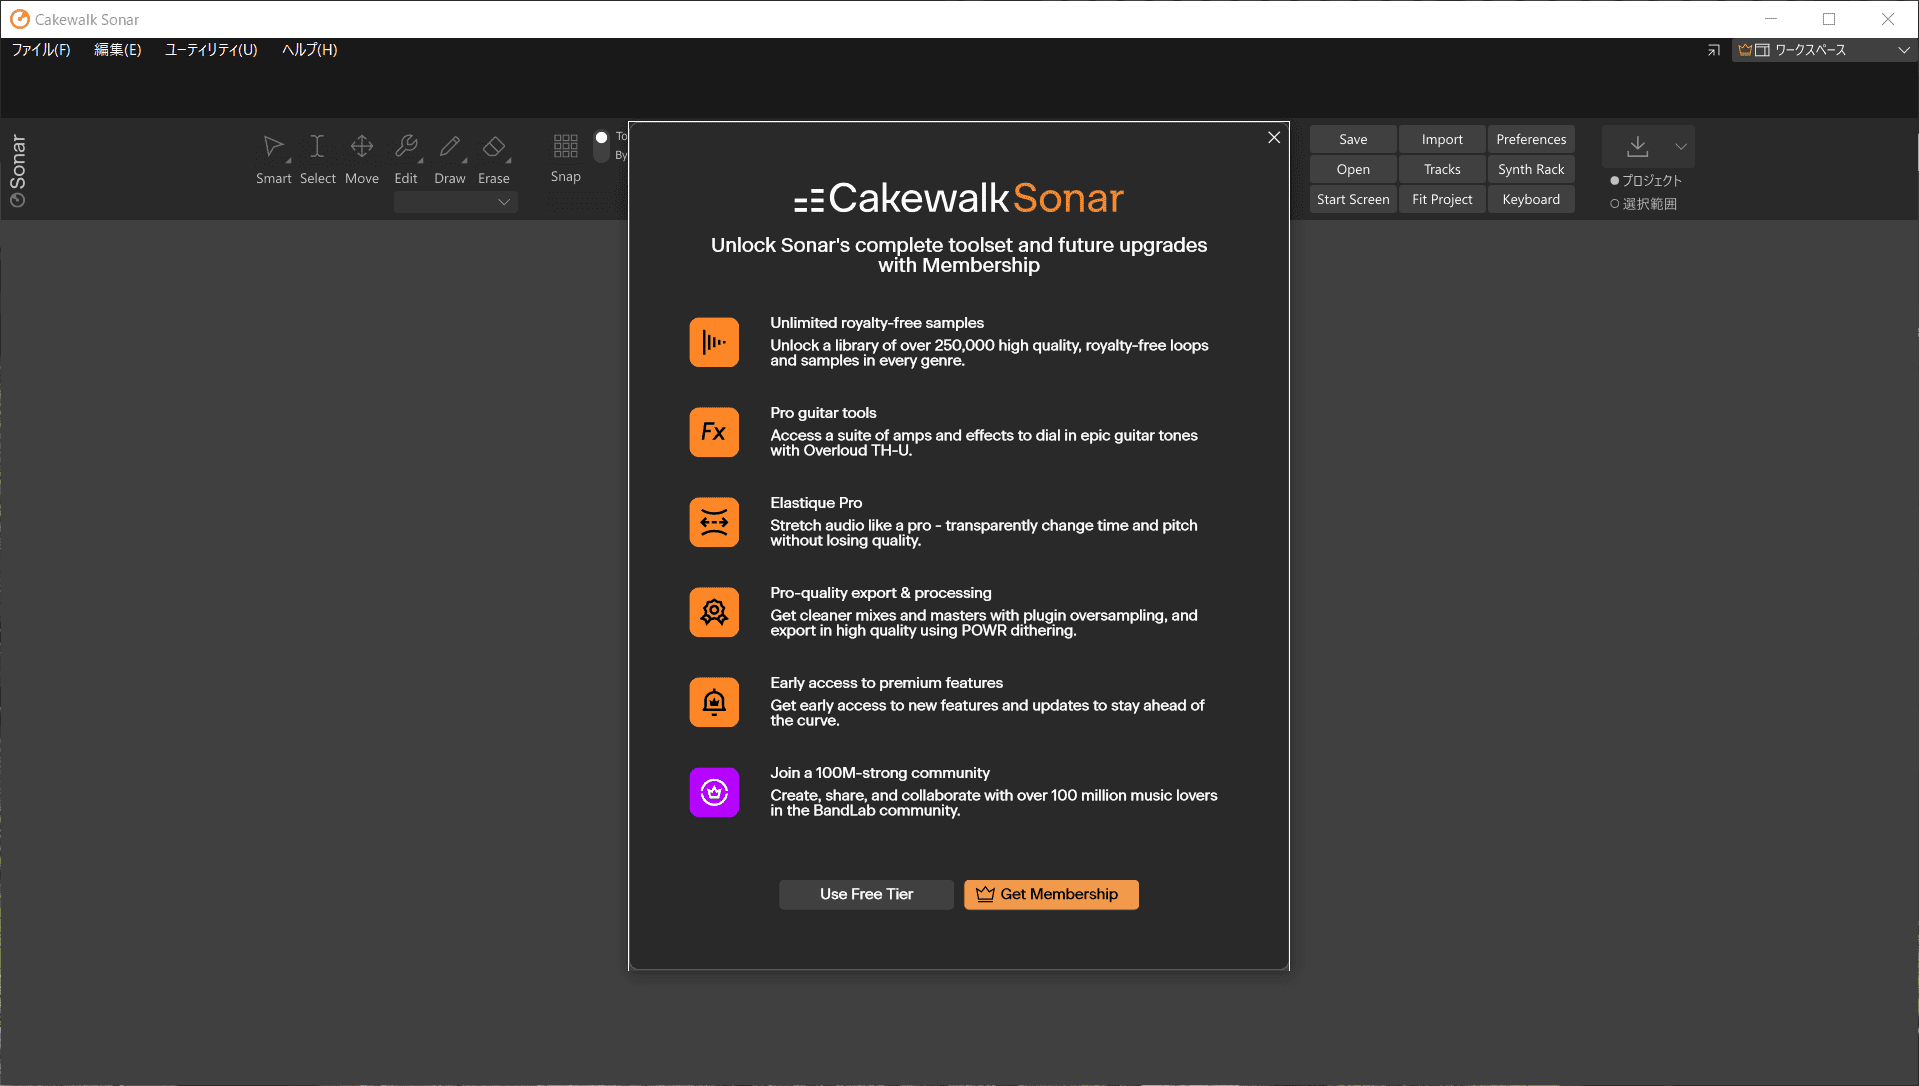Toggle the snap on/off switch
Viewport: 1919px width, 1086px height.
(x=601, y=146)
